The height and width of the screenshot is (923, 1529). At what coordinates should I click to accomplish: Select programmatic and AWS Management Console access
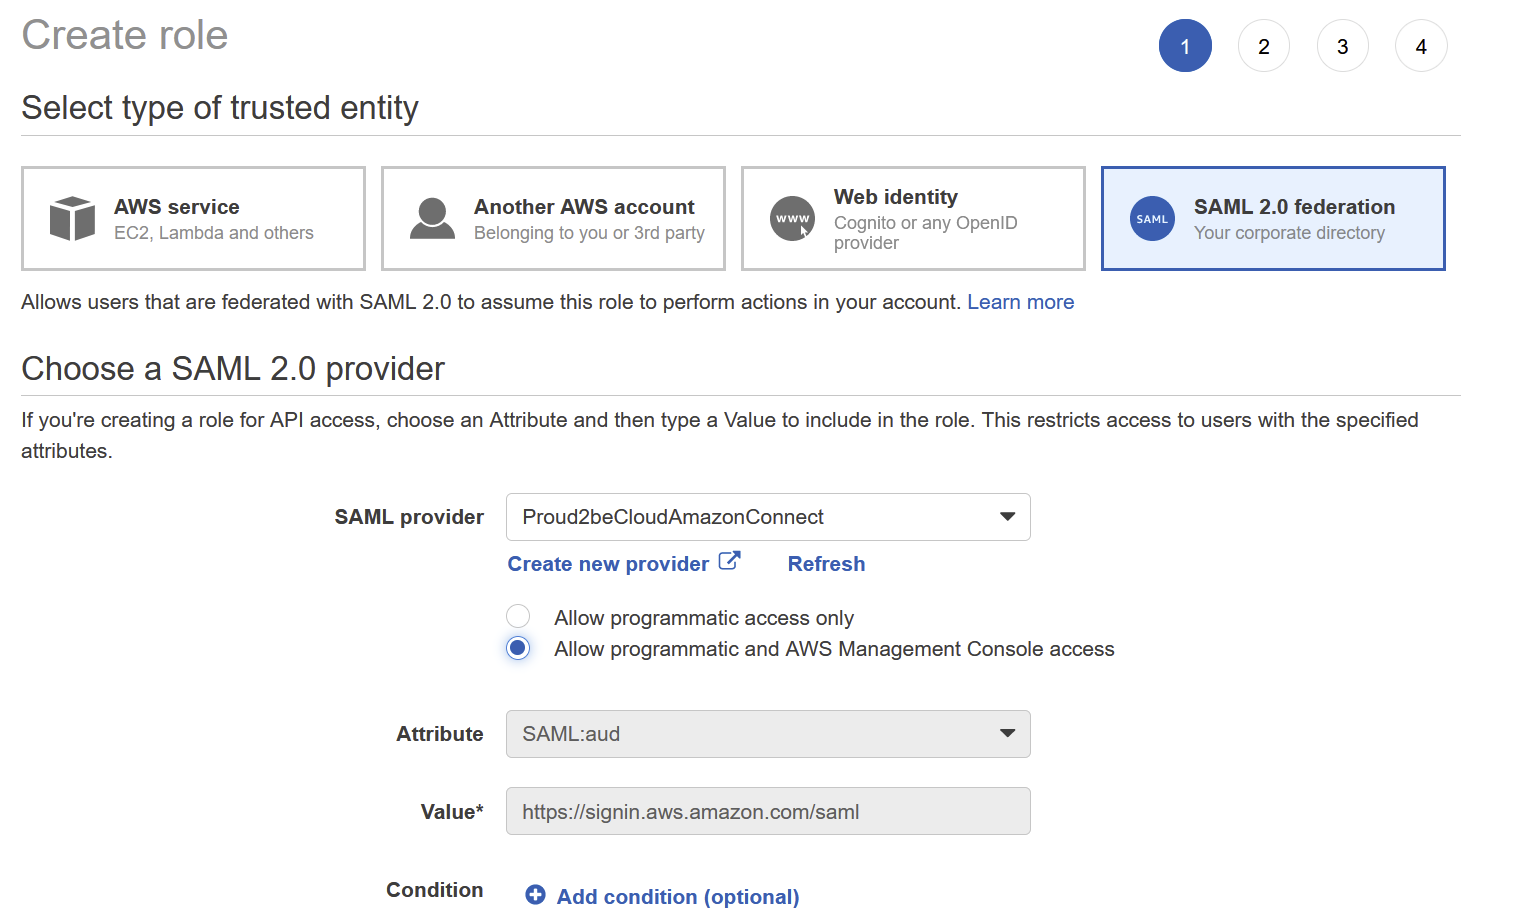pyautogui.click(x=518, y=648)
